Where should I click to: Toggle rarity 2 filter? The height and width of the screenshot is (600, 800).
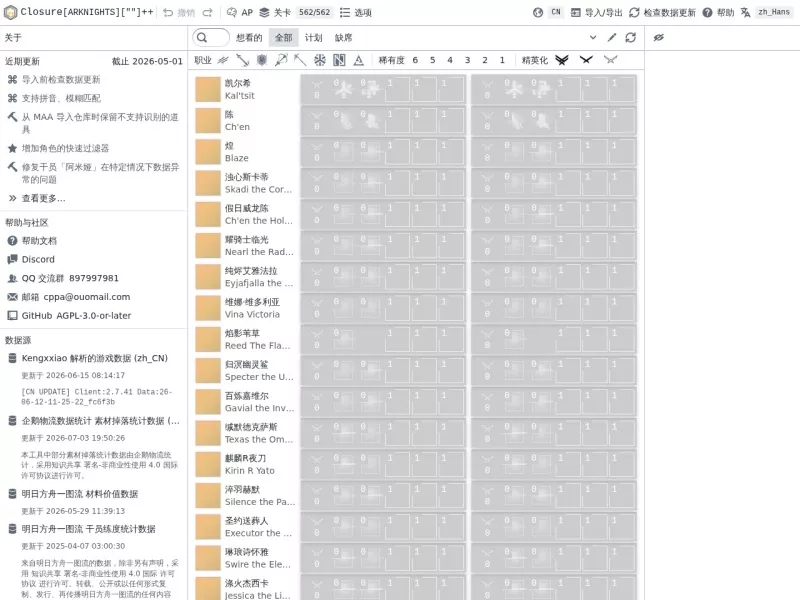pyautogui.click(x=485, y=60)
